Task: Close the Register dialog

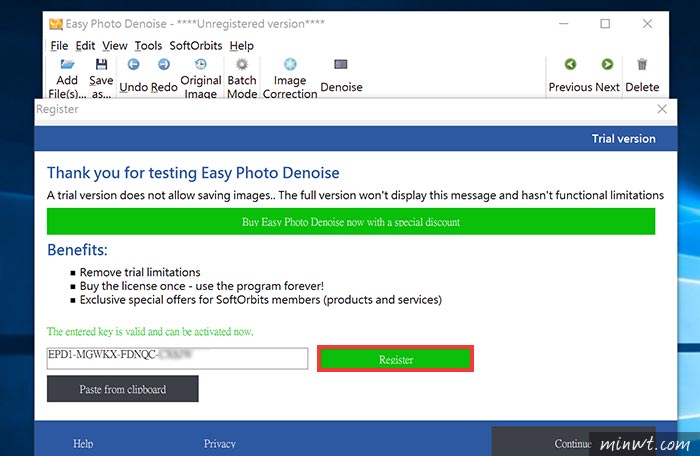Action: coord(662,109)
